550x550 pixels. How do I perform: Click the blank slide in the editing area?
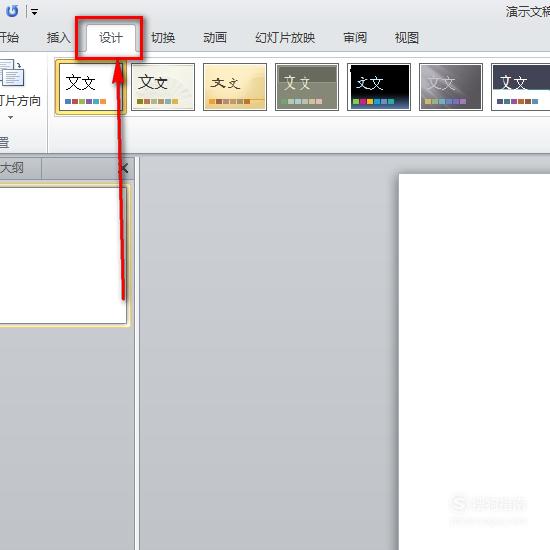pos(474,361)
